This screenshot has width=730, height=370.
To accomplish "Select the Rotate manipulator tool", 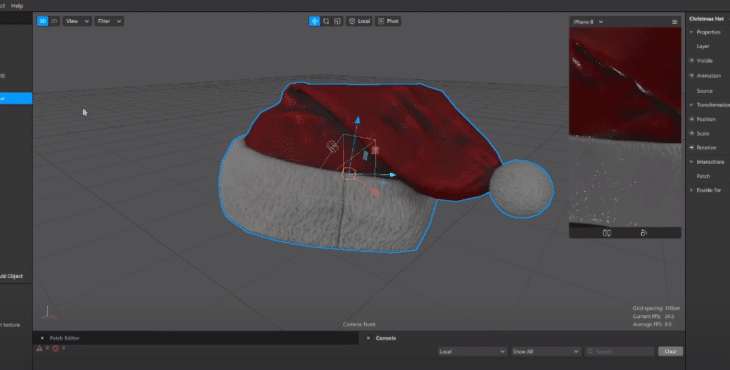I will pos(326,21).
